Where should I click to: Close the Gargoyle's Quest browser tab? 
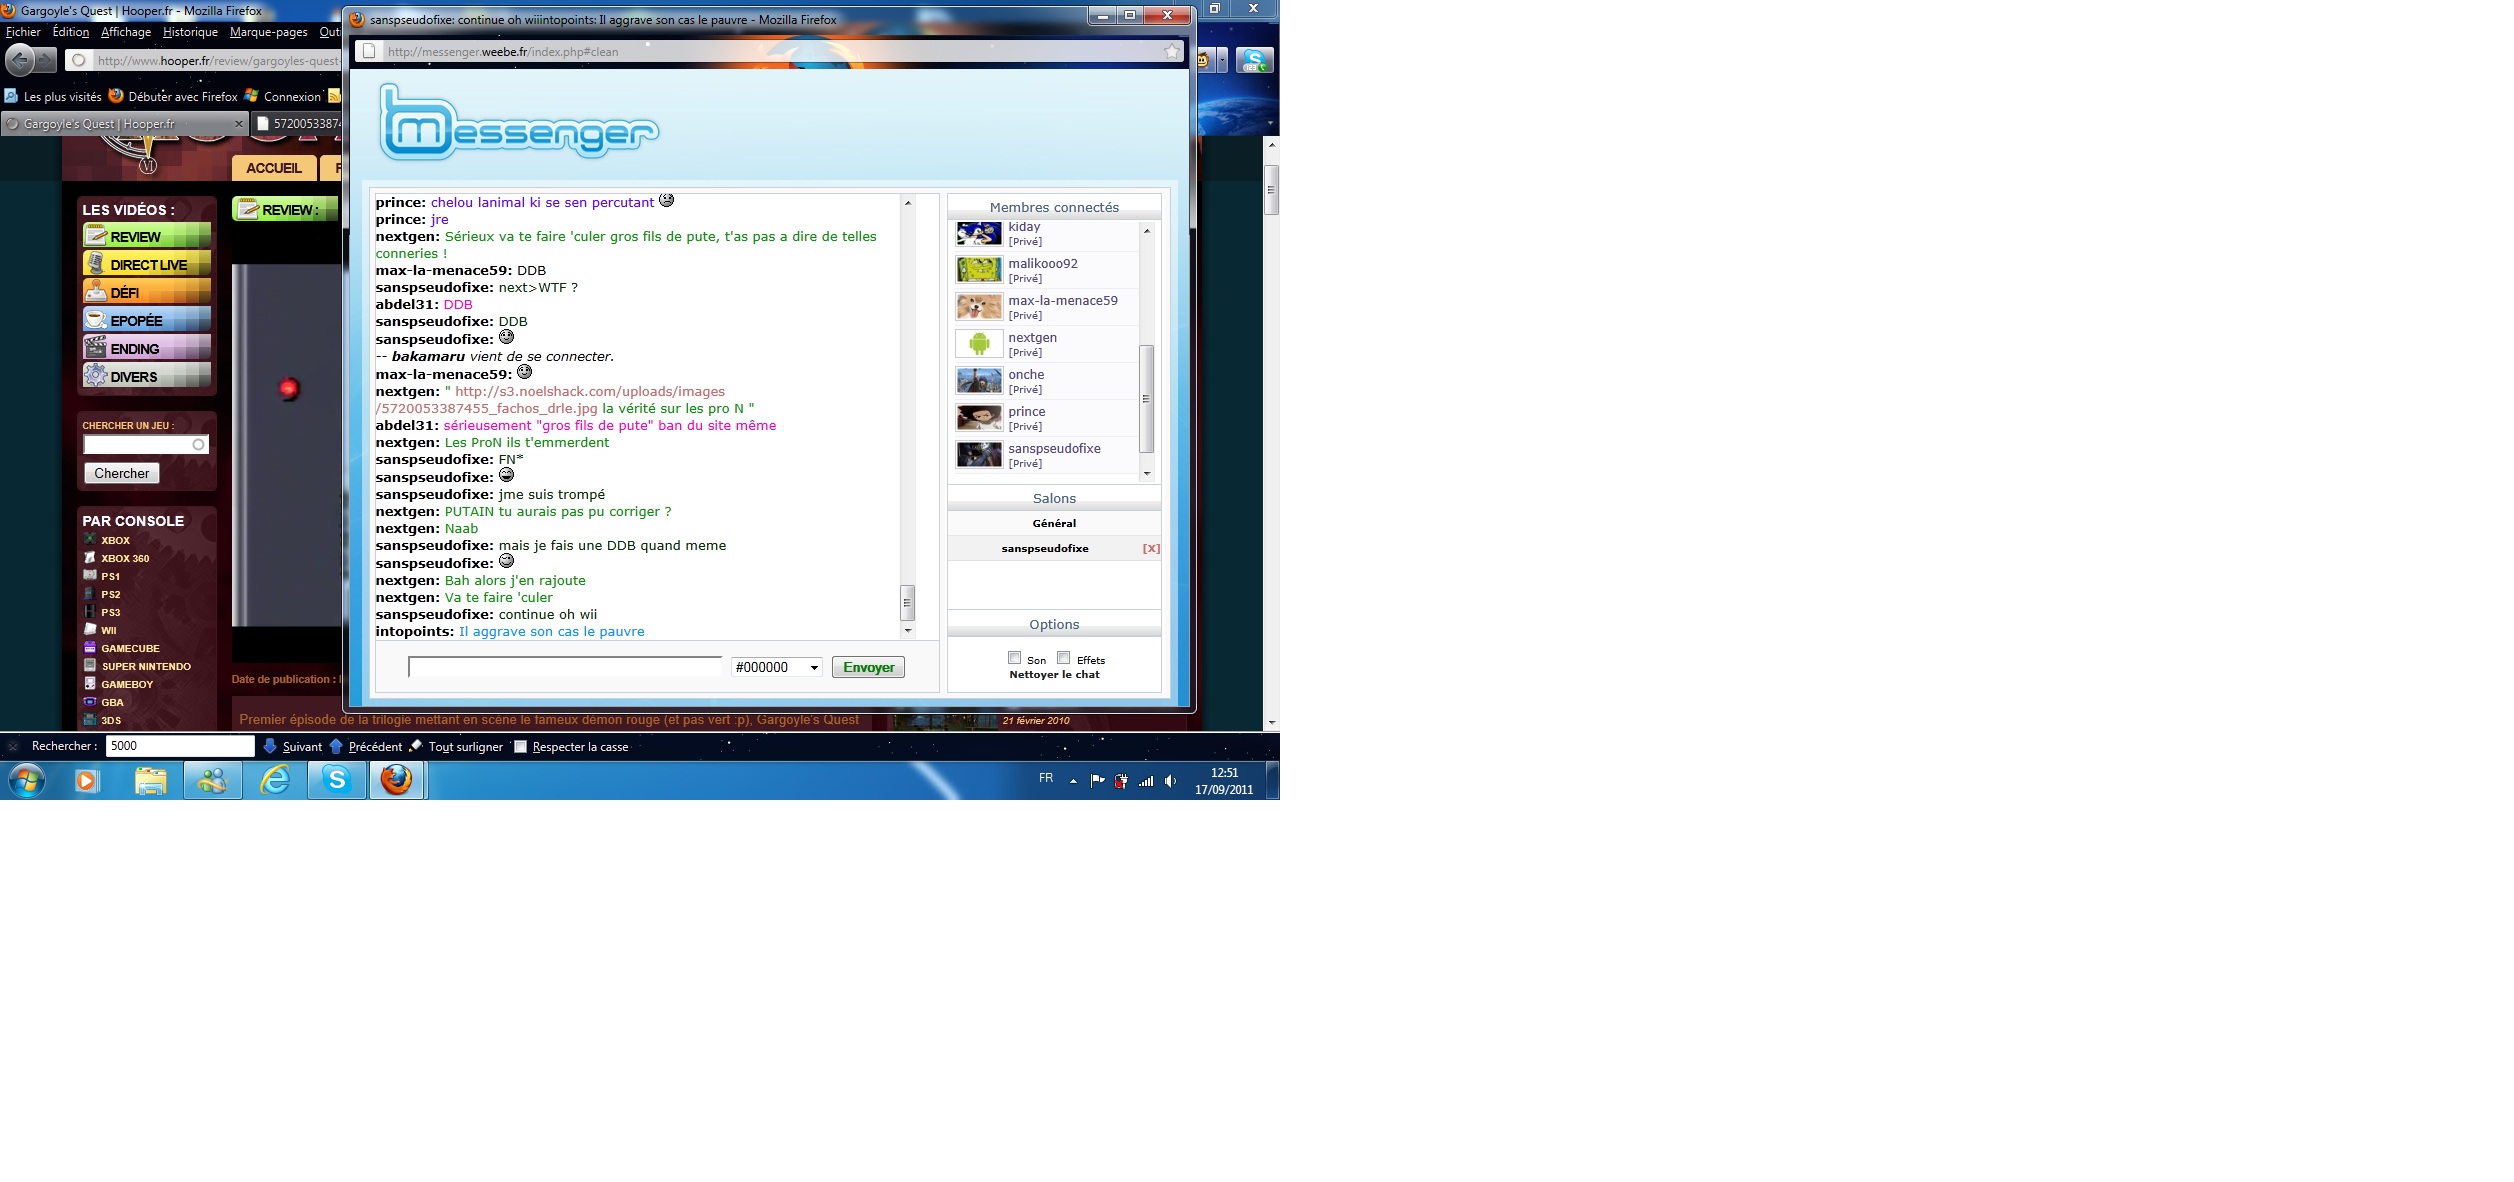coord(238,124)
